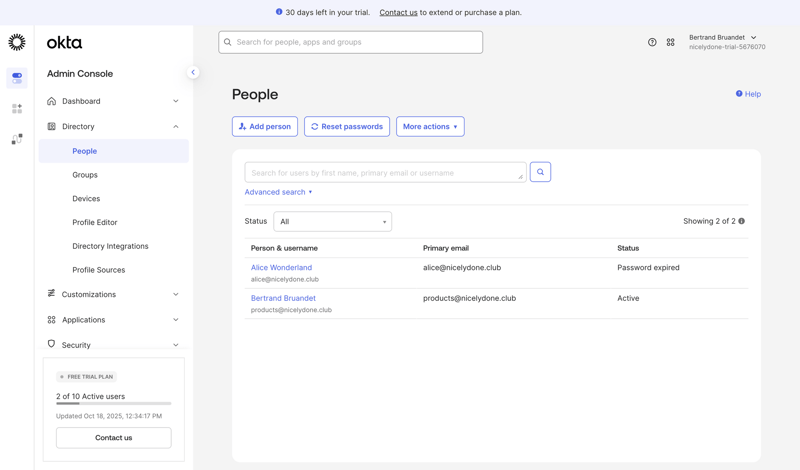Click Contact us button in trial plan card

pyautogui.click(x=114, y=438)
